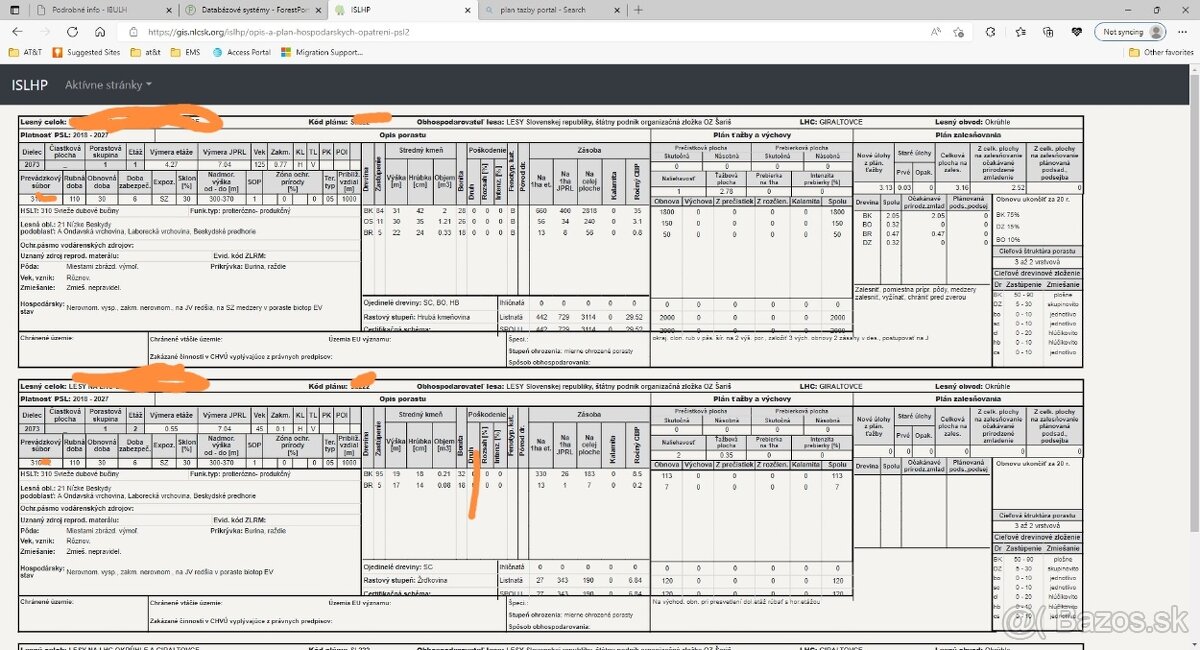Open the Access Portal bookmark
Viewport: 1200px width, 650px height.
click(x=241, y=52)
